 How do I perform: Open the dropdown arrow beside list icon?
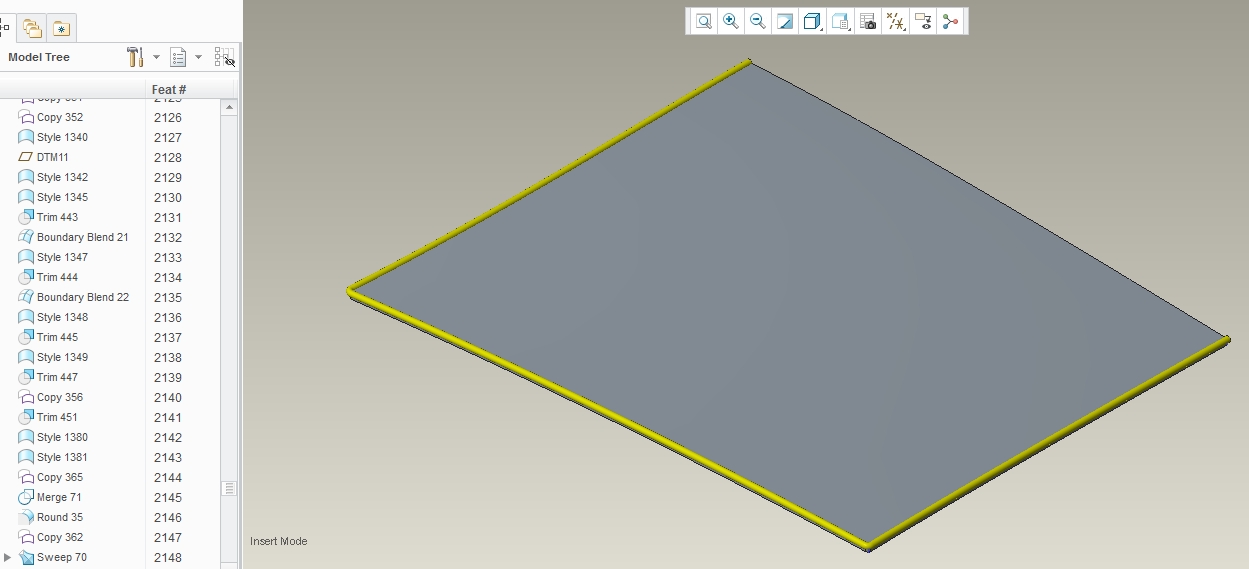pos(198,57)
